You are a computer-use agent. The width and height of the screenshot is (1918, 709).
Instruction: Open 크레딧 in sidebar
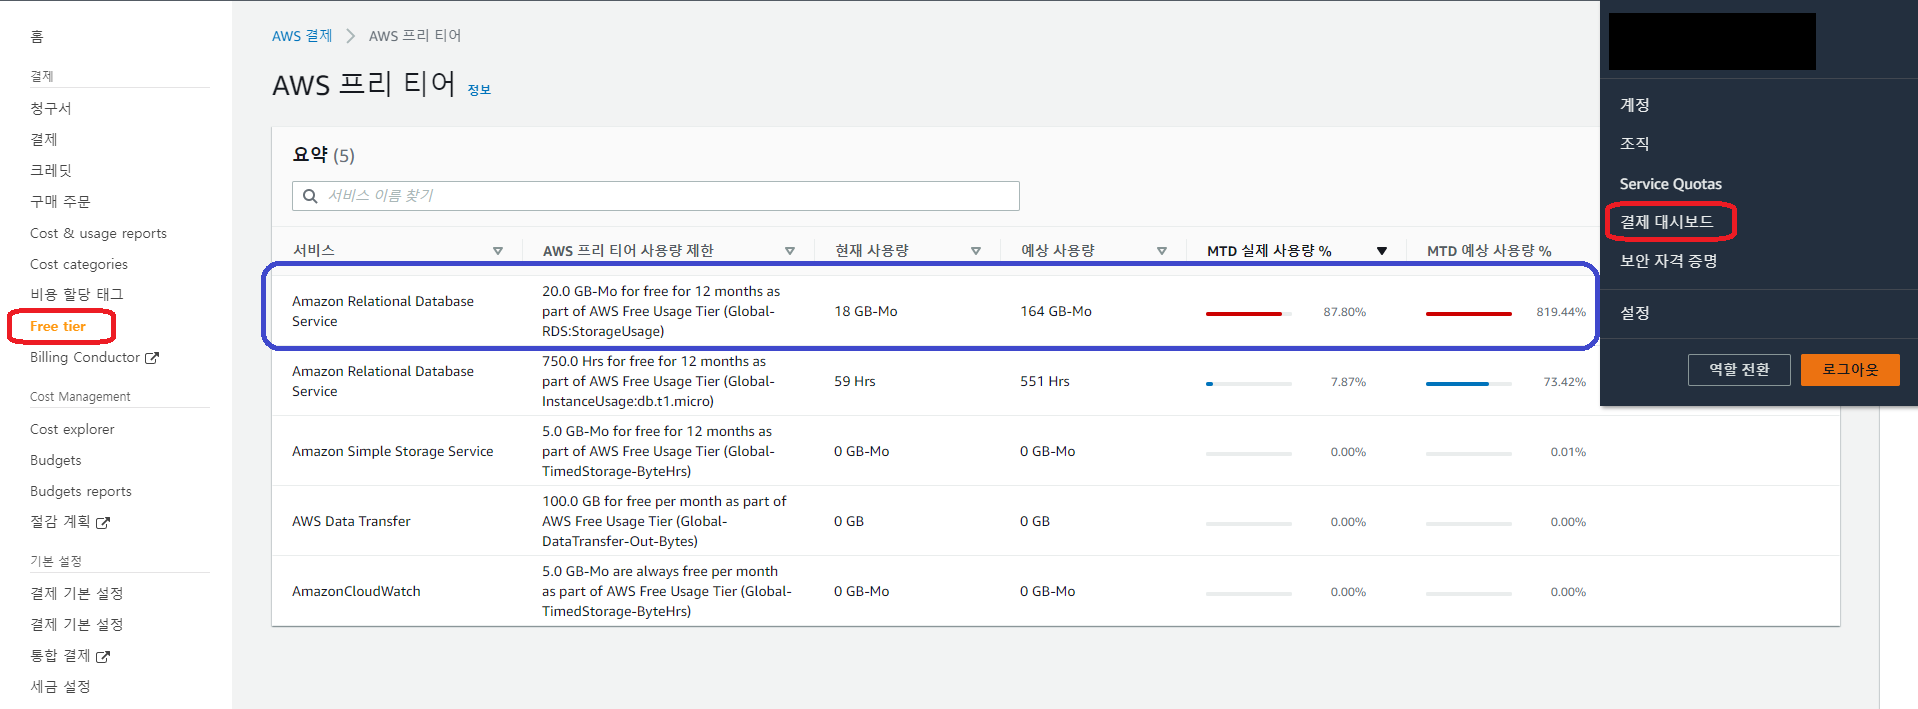(x=51, y=170)
